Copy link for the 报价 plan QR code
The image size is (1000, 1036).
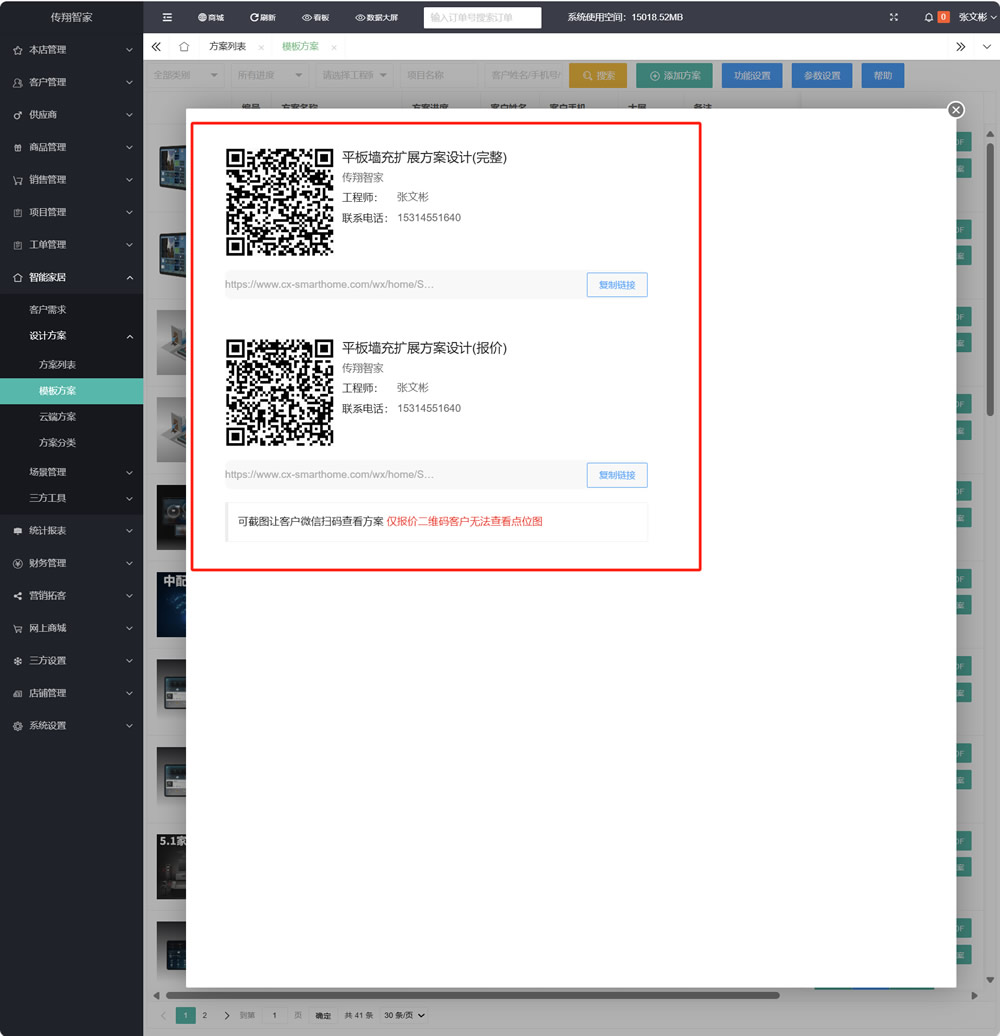(617, 475)
